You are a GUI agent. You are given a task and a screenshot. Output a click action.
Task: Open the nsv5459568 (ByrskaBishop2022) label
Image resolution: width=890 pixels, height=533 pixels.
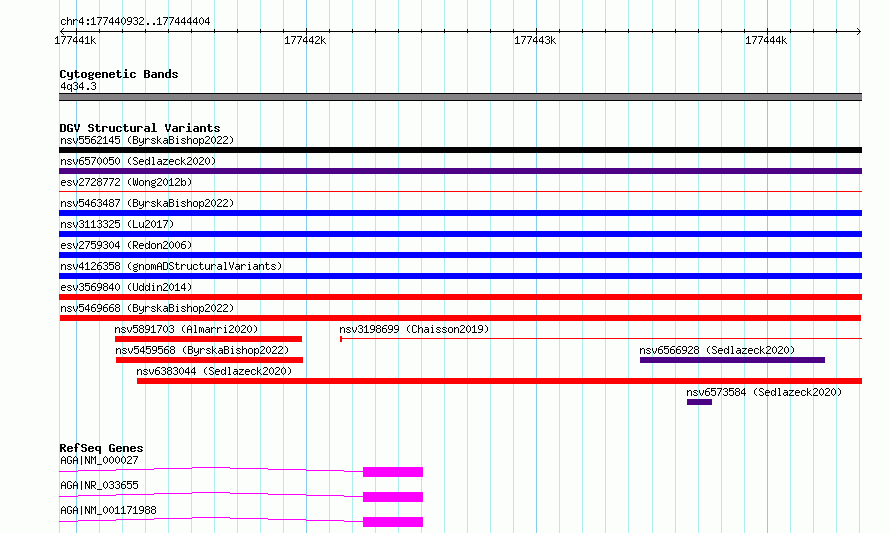pos(202,350)
